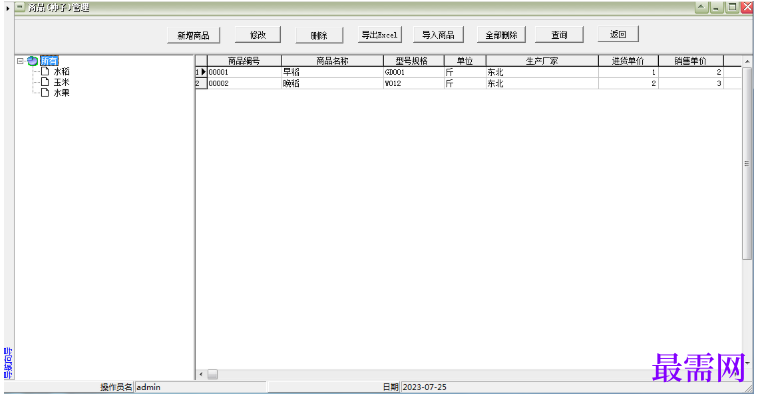Select the 水稻 category
Image resolution: width=764 pixels, height=399 pixels.
point(61,72)
